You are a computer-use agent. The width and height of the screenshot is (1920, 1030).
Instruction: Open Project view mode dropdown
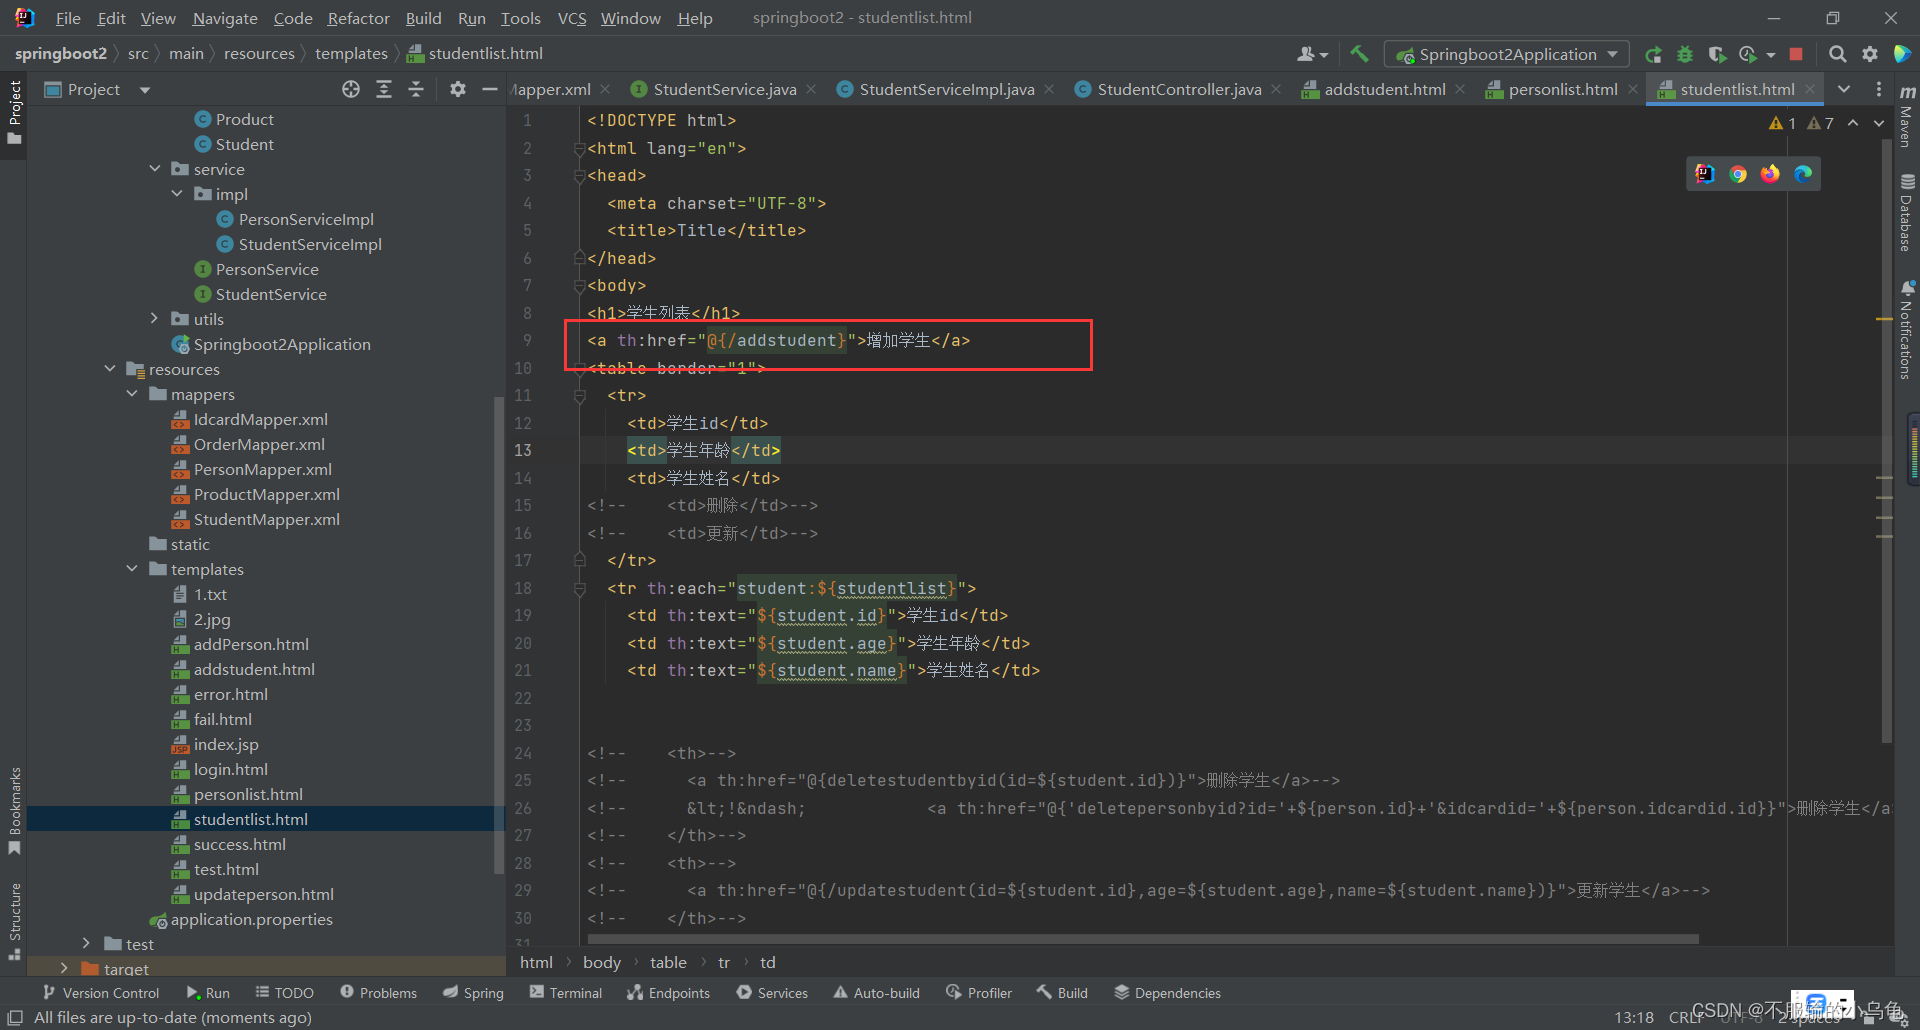coord(145,90)
